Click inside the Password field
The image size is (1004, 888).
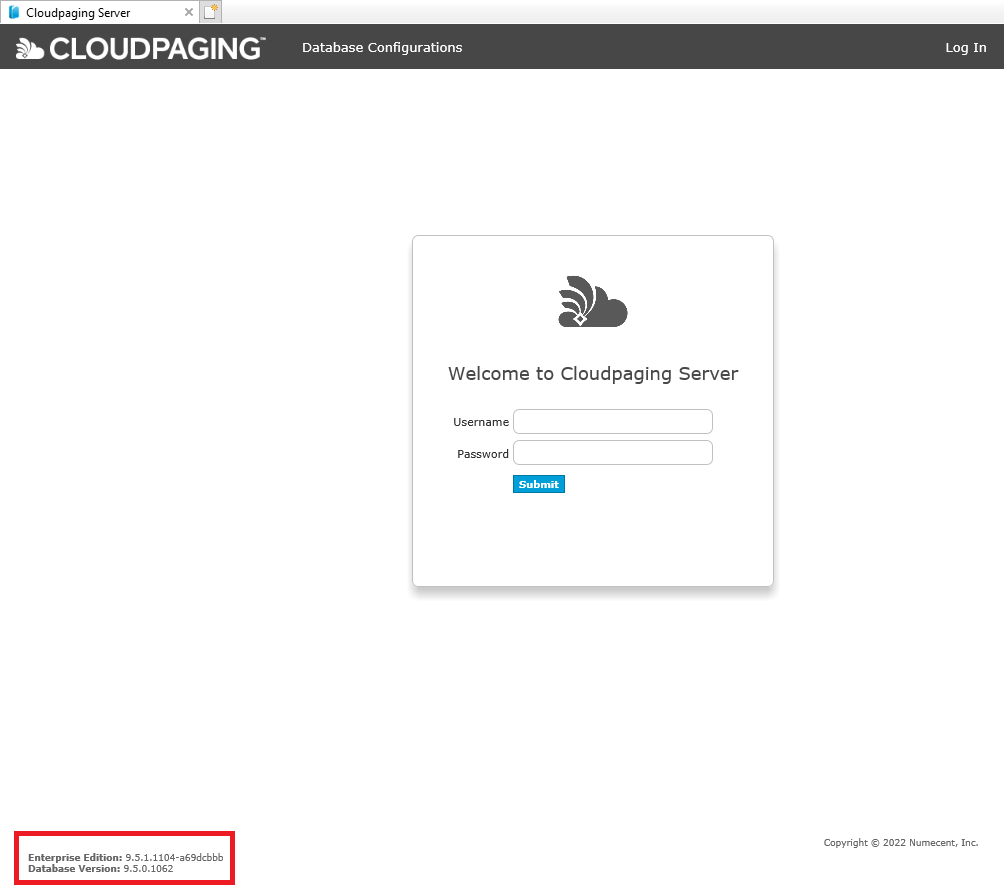pyautogui.click(x=612, y=452)
